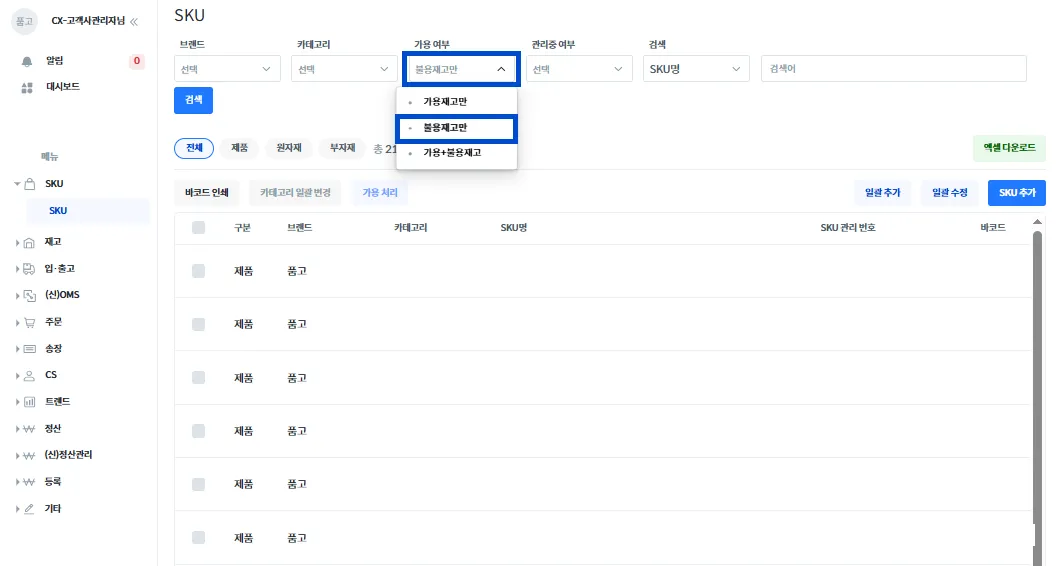Click the notification bell icon
This screenshot has width=1059, height=566.
tap(27, 61)
